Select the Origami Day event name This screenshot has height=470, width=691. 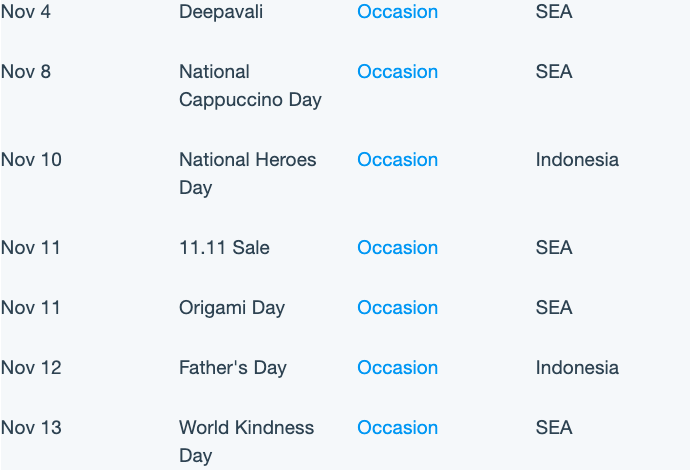[232, 308]
